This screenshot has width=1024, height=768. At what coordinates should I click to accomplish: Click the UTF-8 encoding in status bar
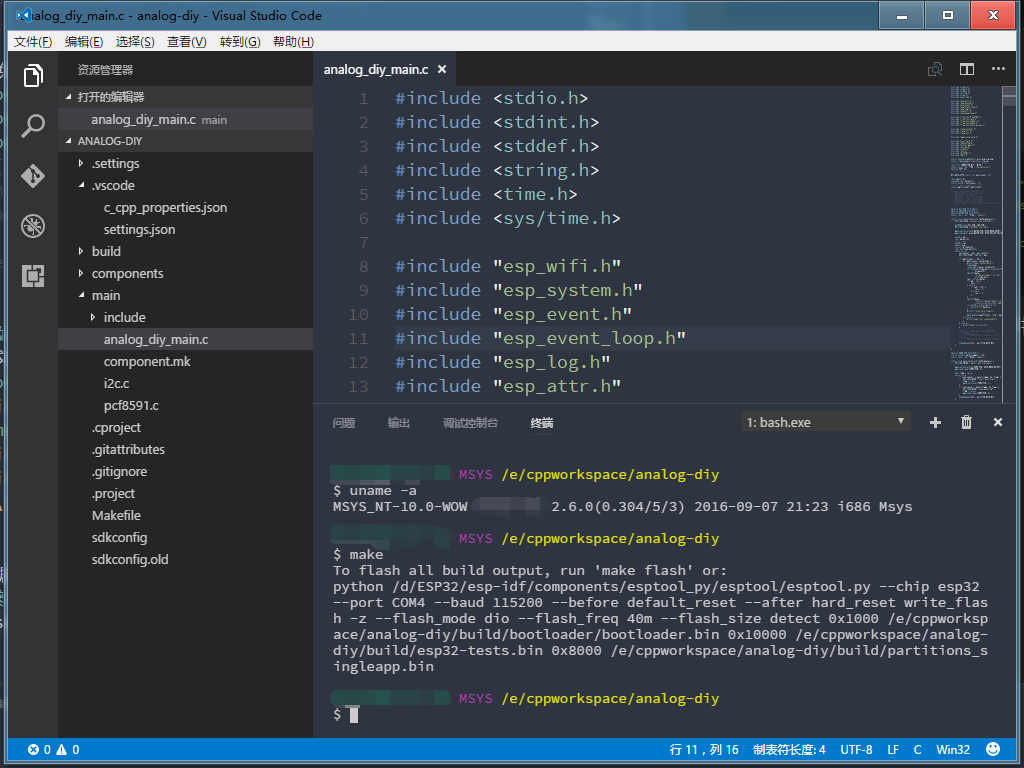(856, 749)
